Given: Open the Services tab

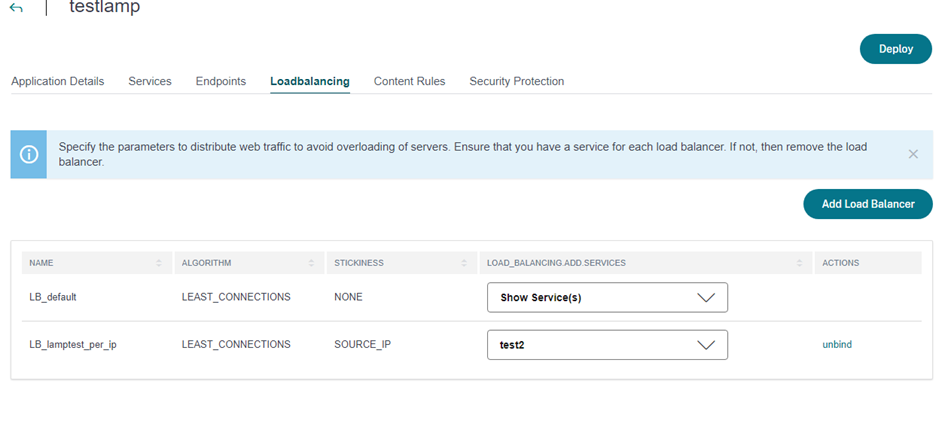Looking at the screenshot, I should tap(149, 81).
